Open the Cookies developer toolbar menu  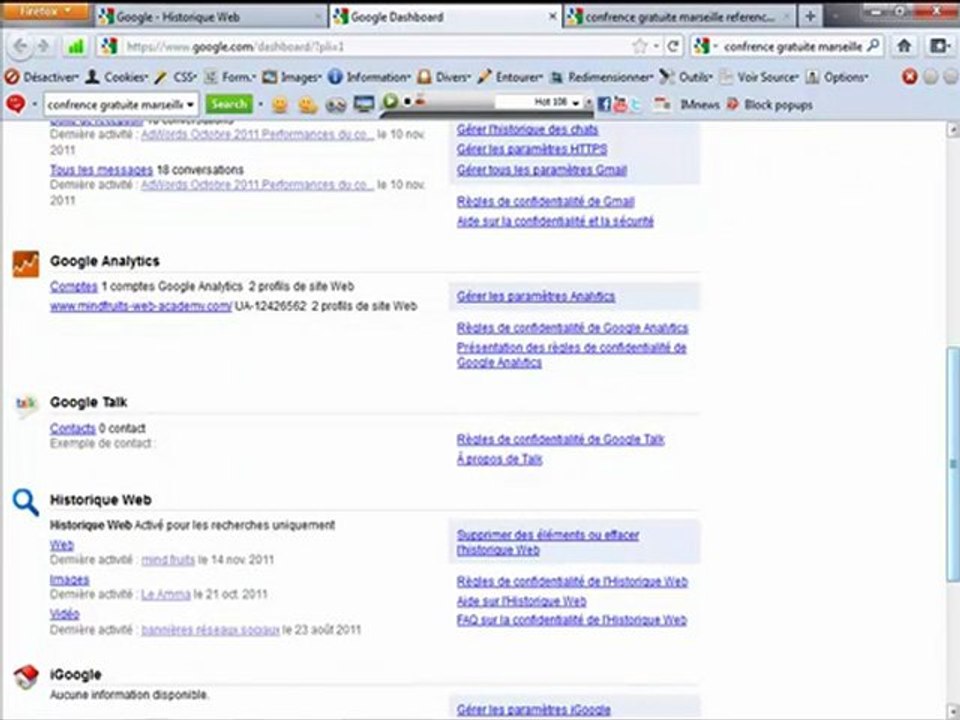(x=116, y=77)
